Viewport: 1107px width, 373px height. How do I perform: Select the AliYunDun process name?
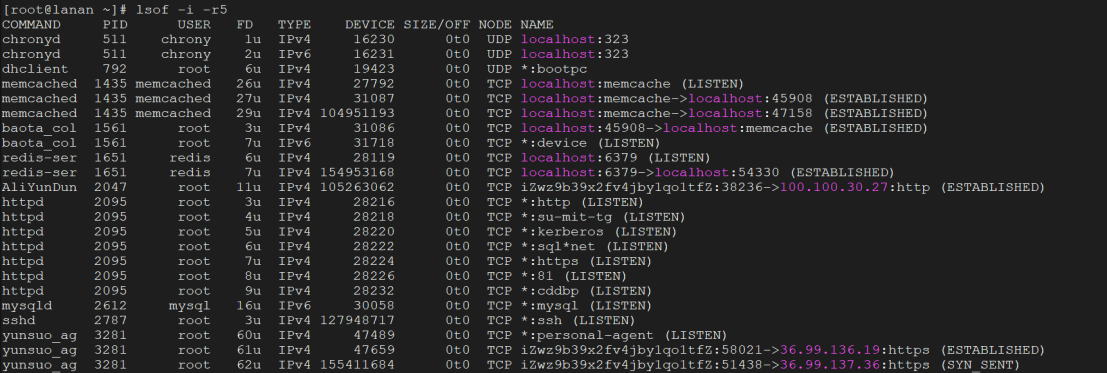pyautogui.click(x=40, y=187)
